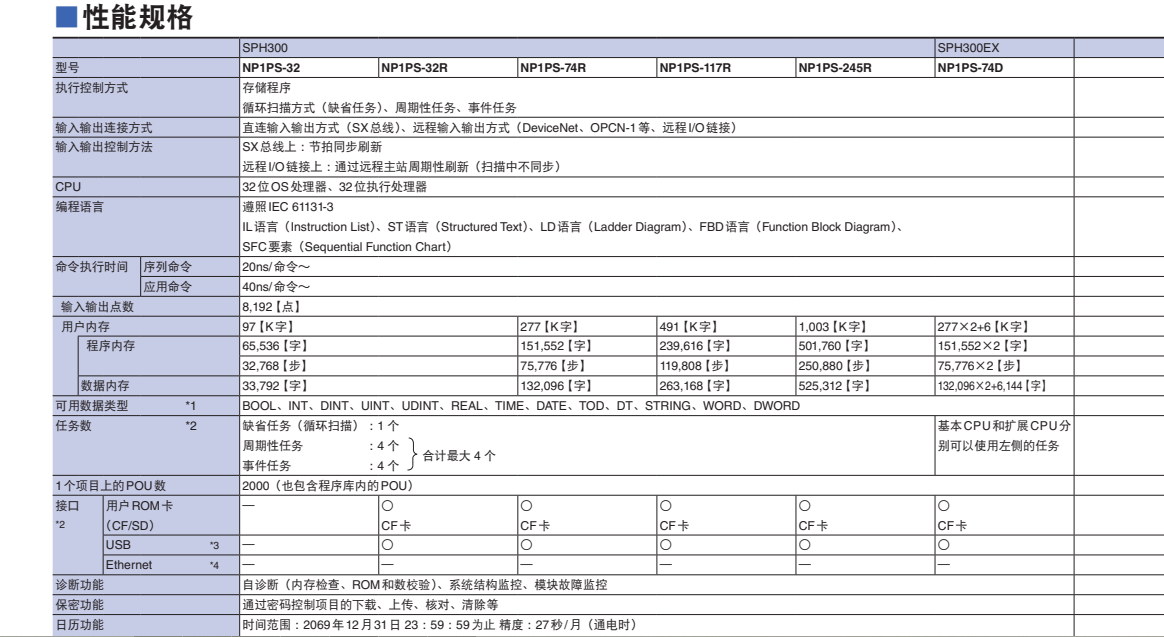Select the 2000 POU count value text
This screenshot has width=1164, height=637.
pos(328,486)
